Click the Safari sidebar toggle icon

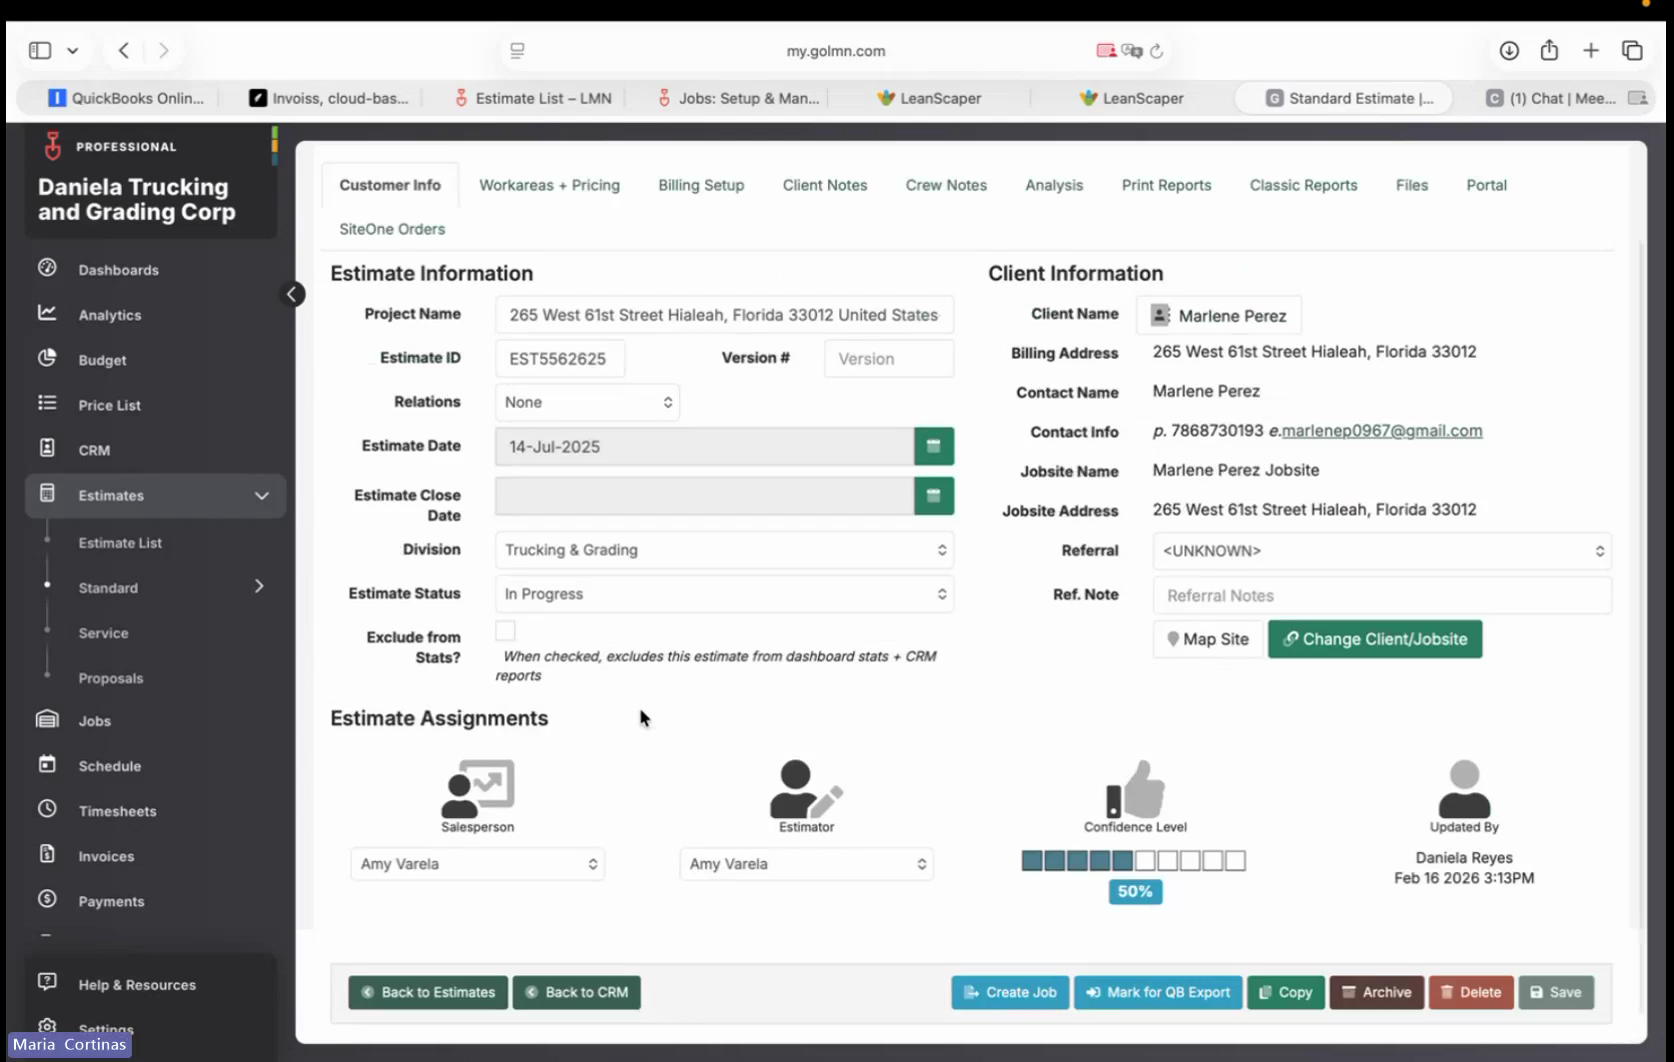tap(40, 50)
